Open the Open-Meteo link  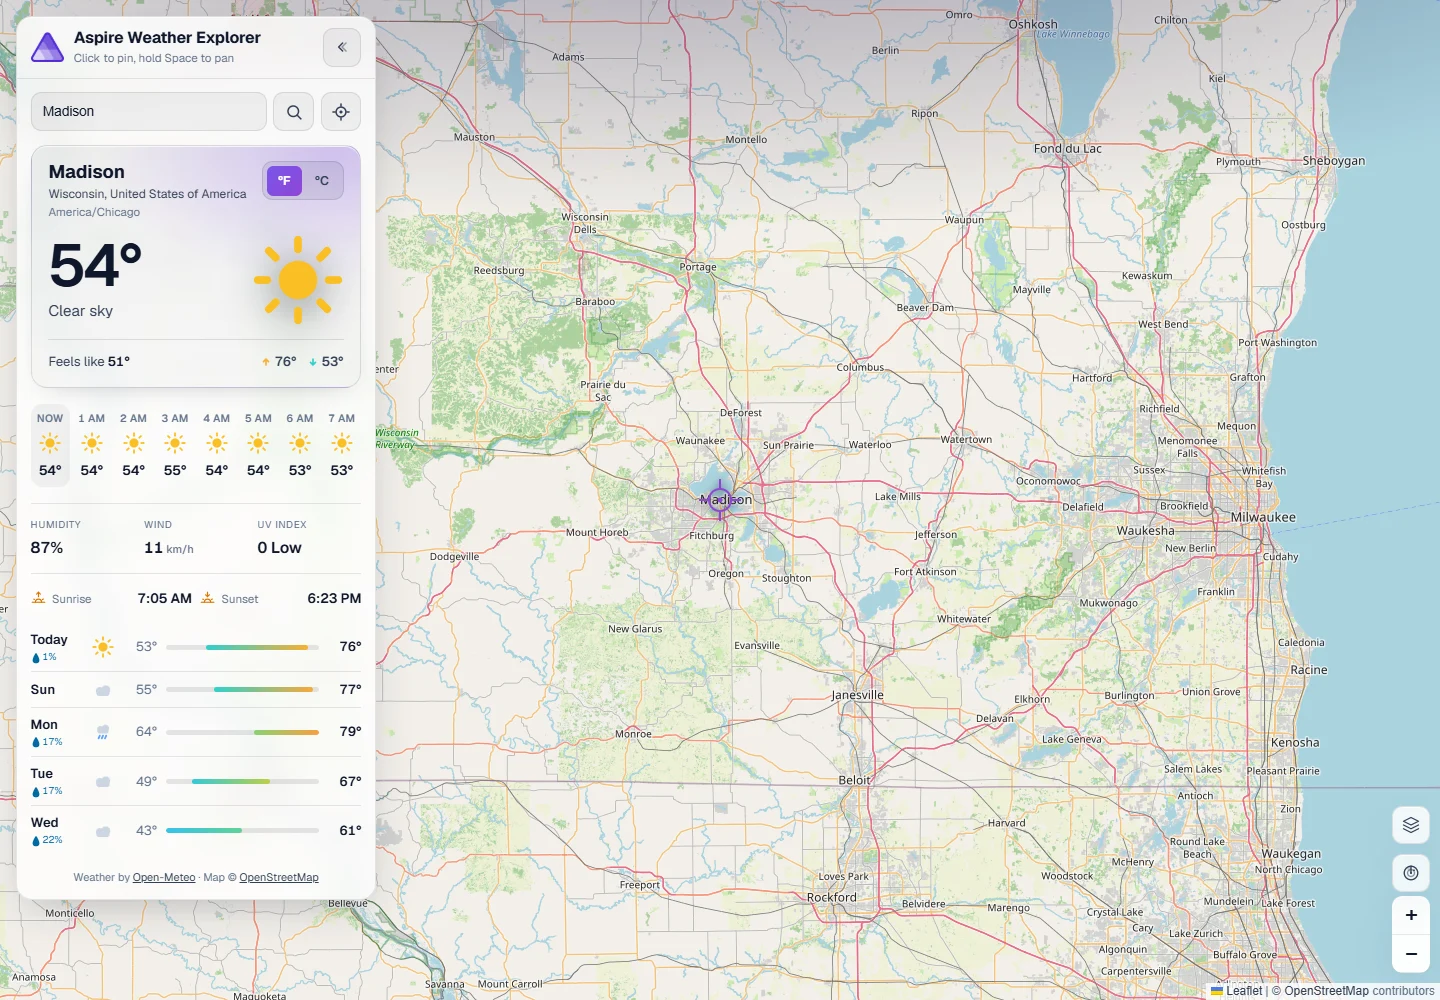click(164, 878)
